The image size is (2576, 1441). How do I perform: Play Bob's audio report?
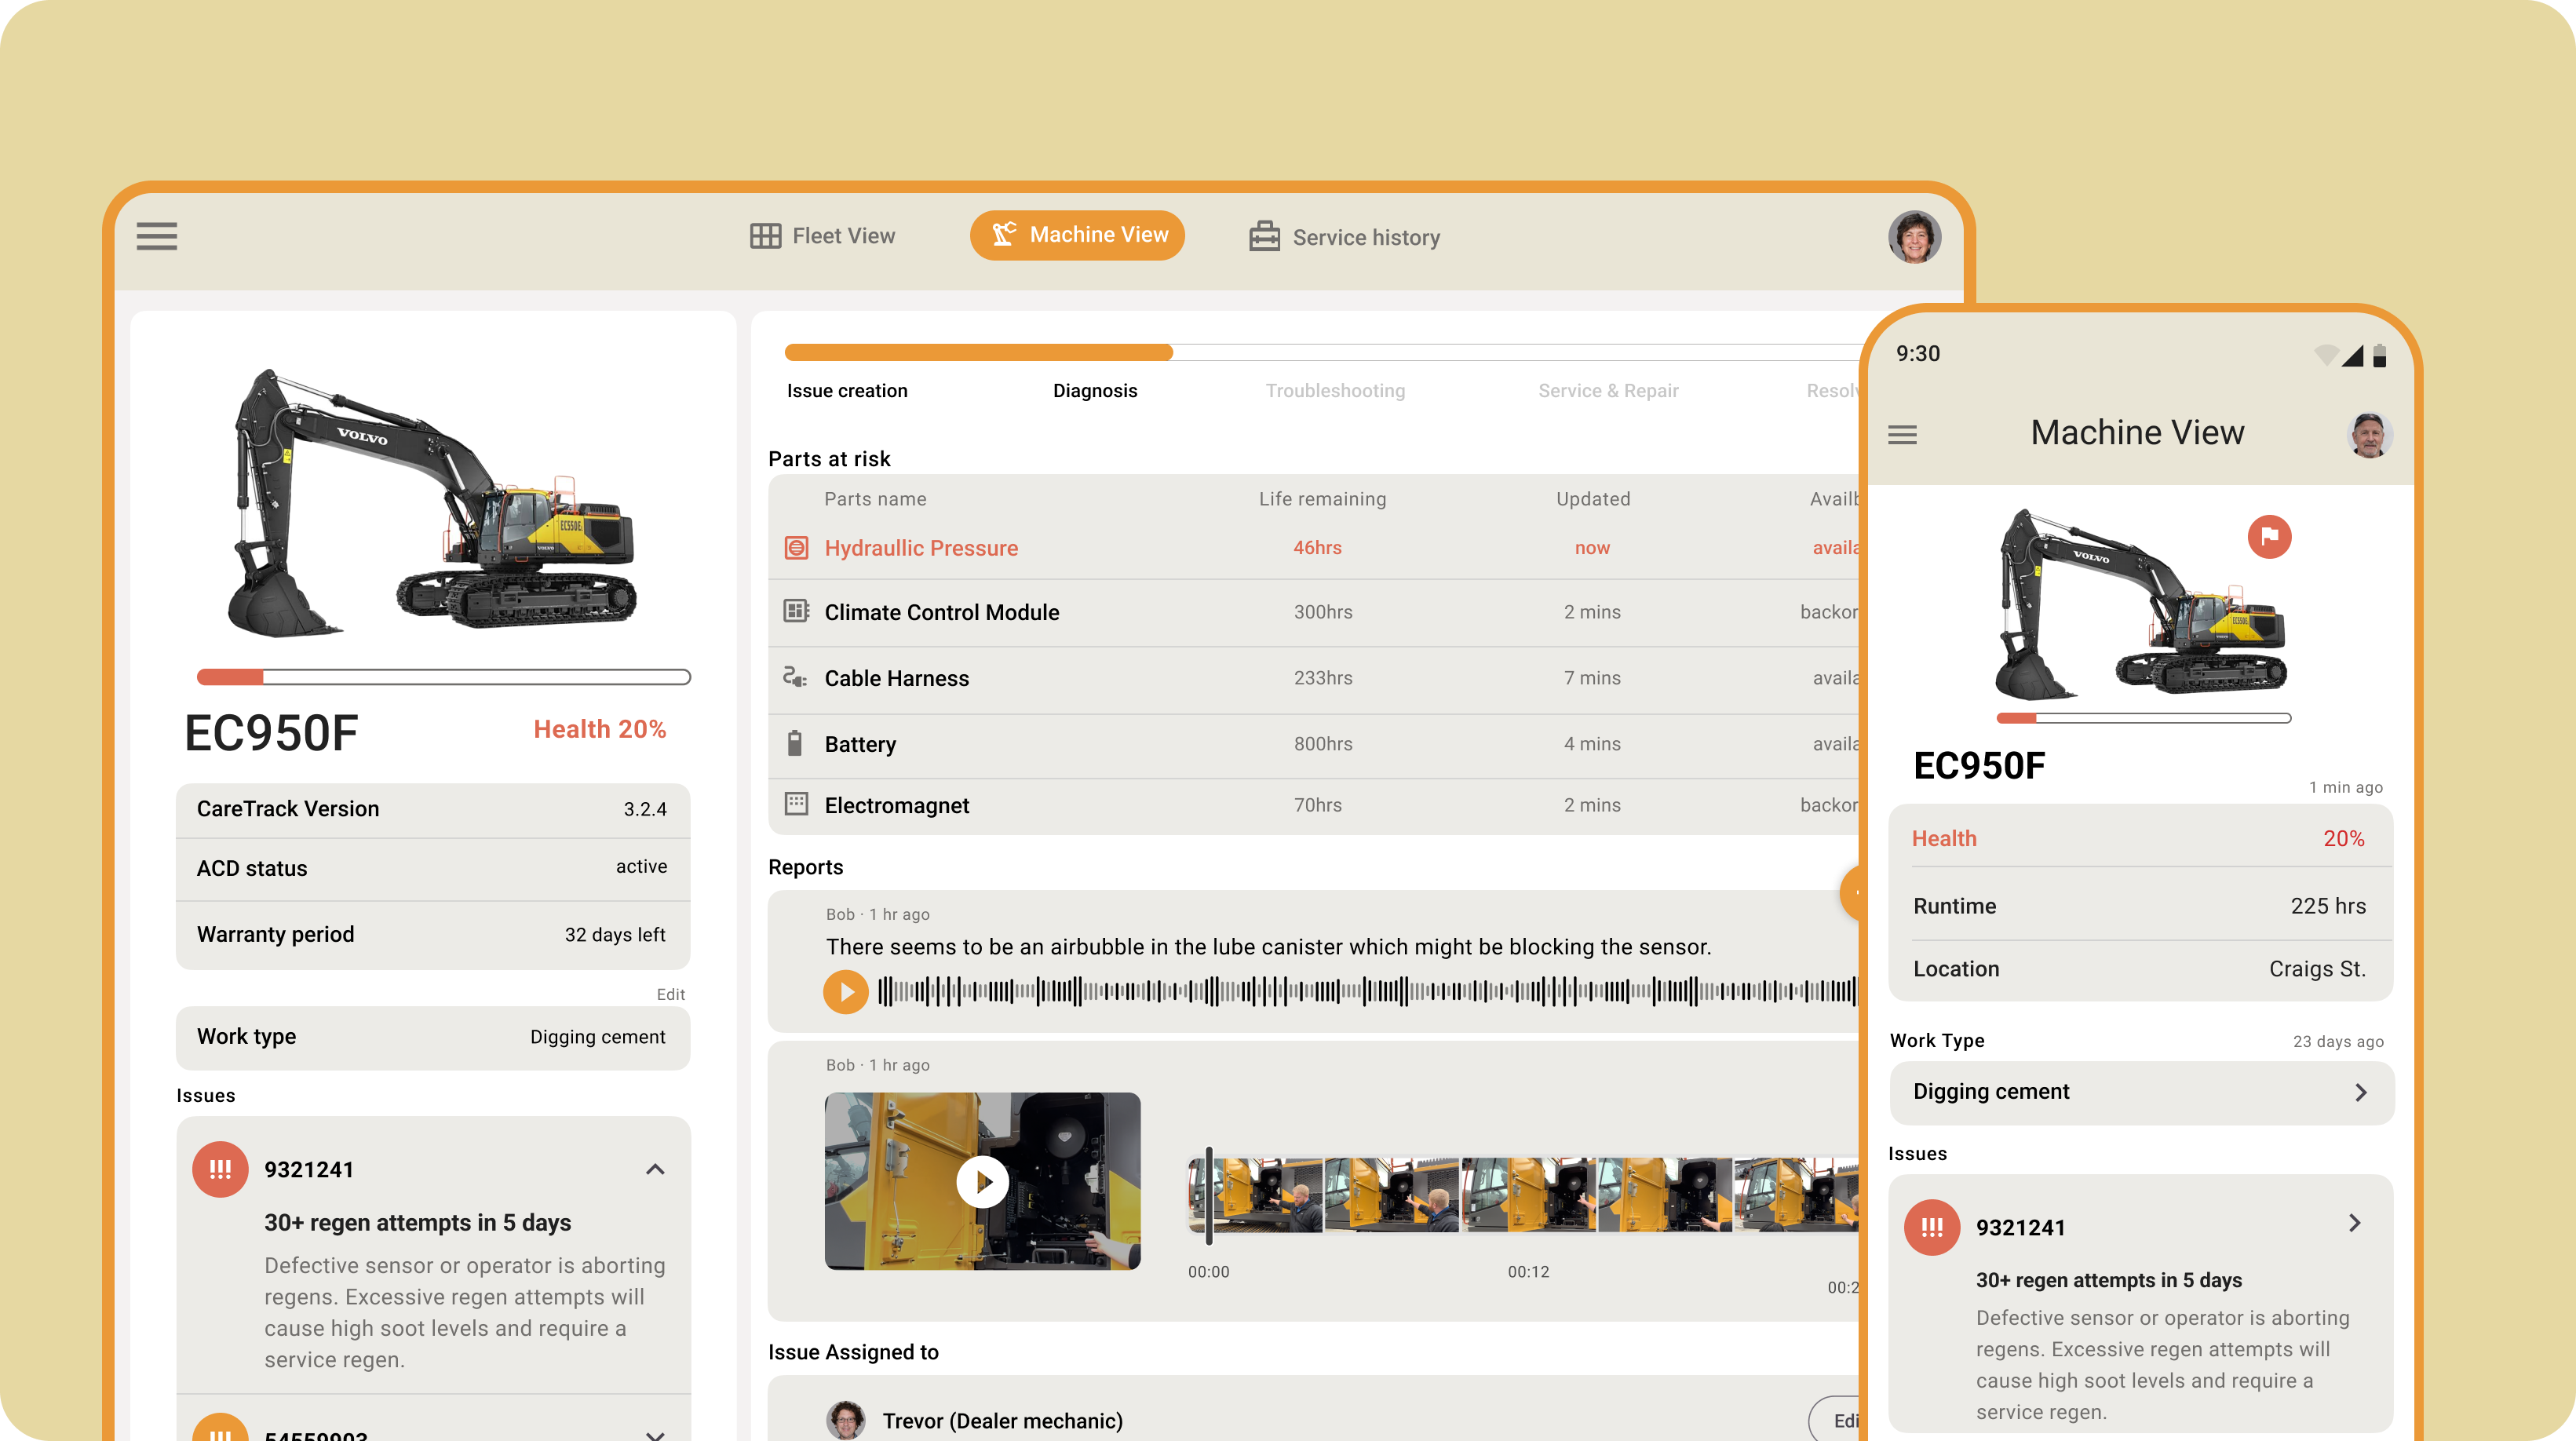(x=846, y=991)
